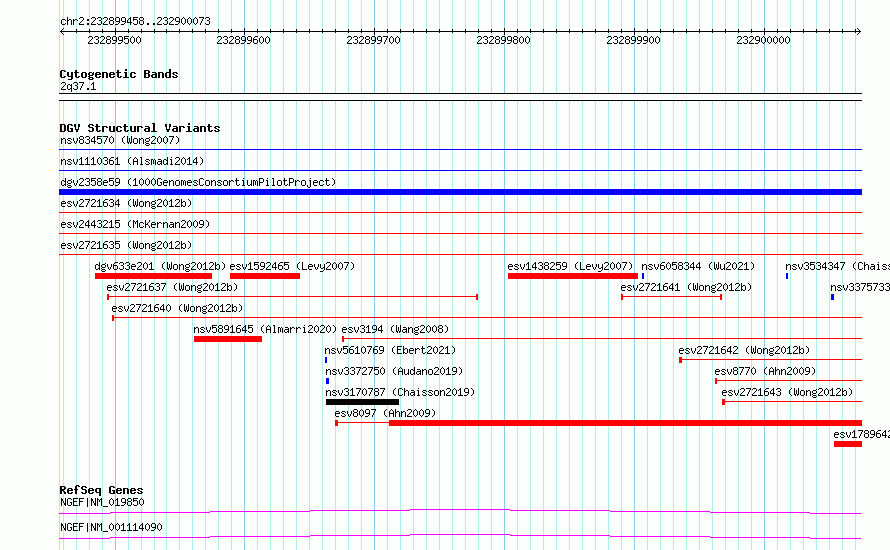The image size is (890, 550).
Task: Click ruler position 232899600
Action: coord(244,40)
